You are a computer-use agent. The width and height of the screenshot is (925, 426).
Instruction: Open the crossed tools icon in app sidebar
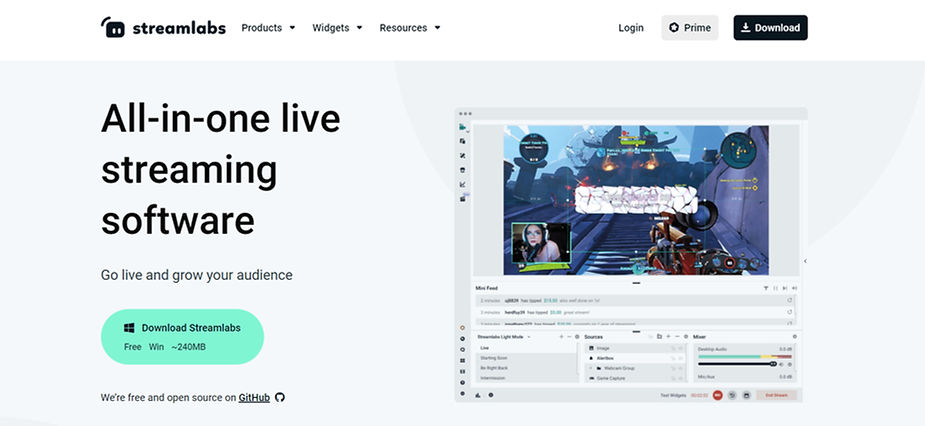click(x=462, y=156)
